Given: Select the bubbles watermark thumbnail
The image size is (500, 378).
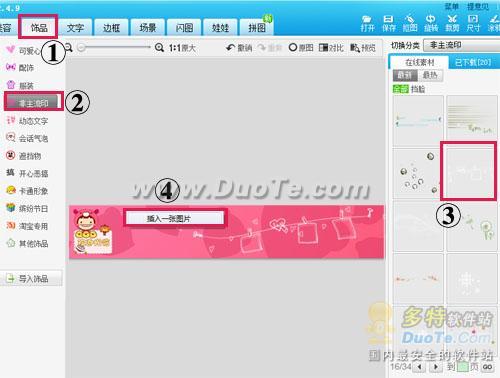Looking at the screenshot, I should coord(418,174).
